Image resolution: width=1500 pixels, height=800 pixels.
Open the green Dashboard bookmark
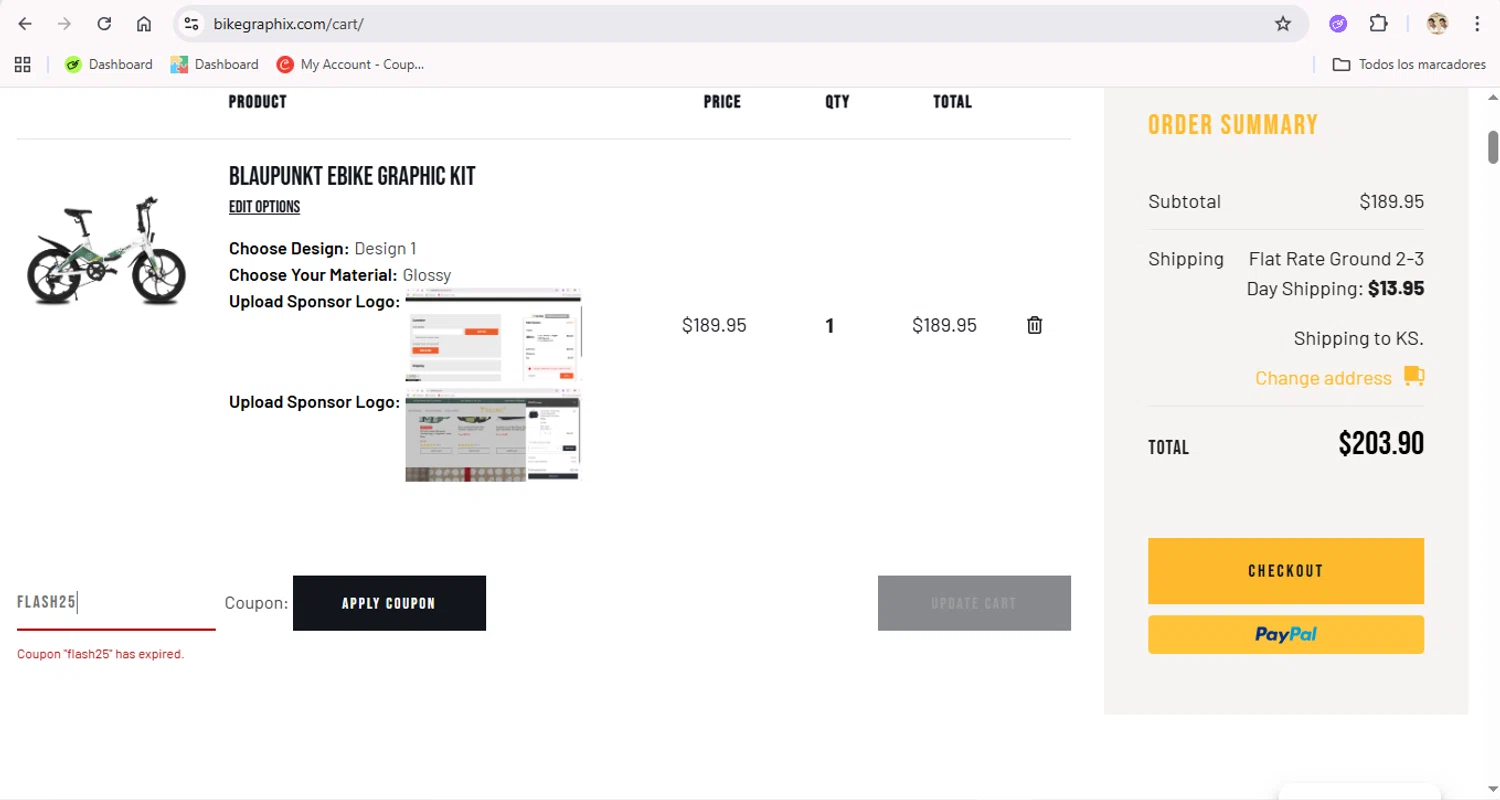click(x=108, y=64)
